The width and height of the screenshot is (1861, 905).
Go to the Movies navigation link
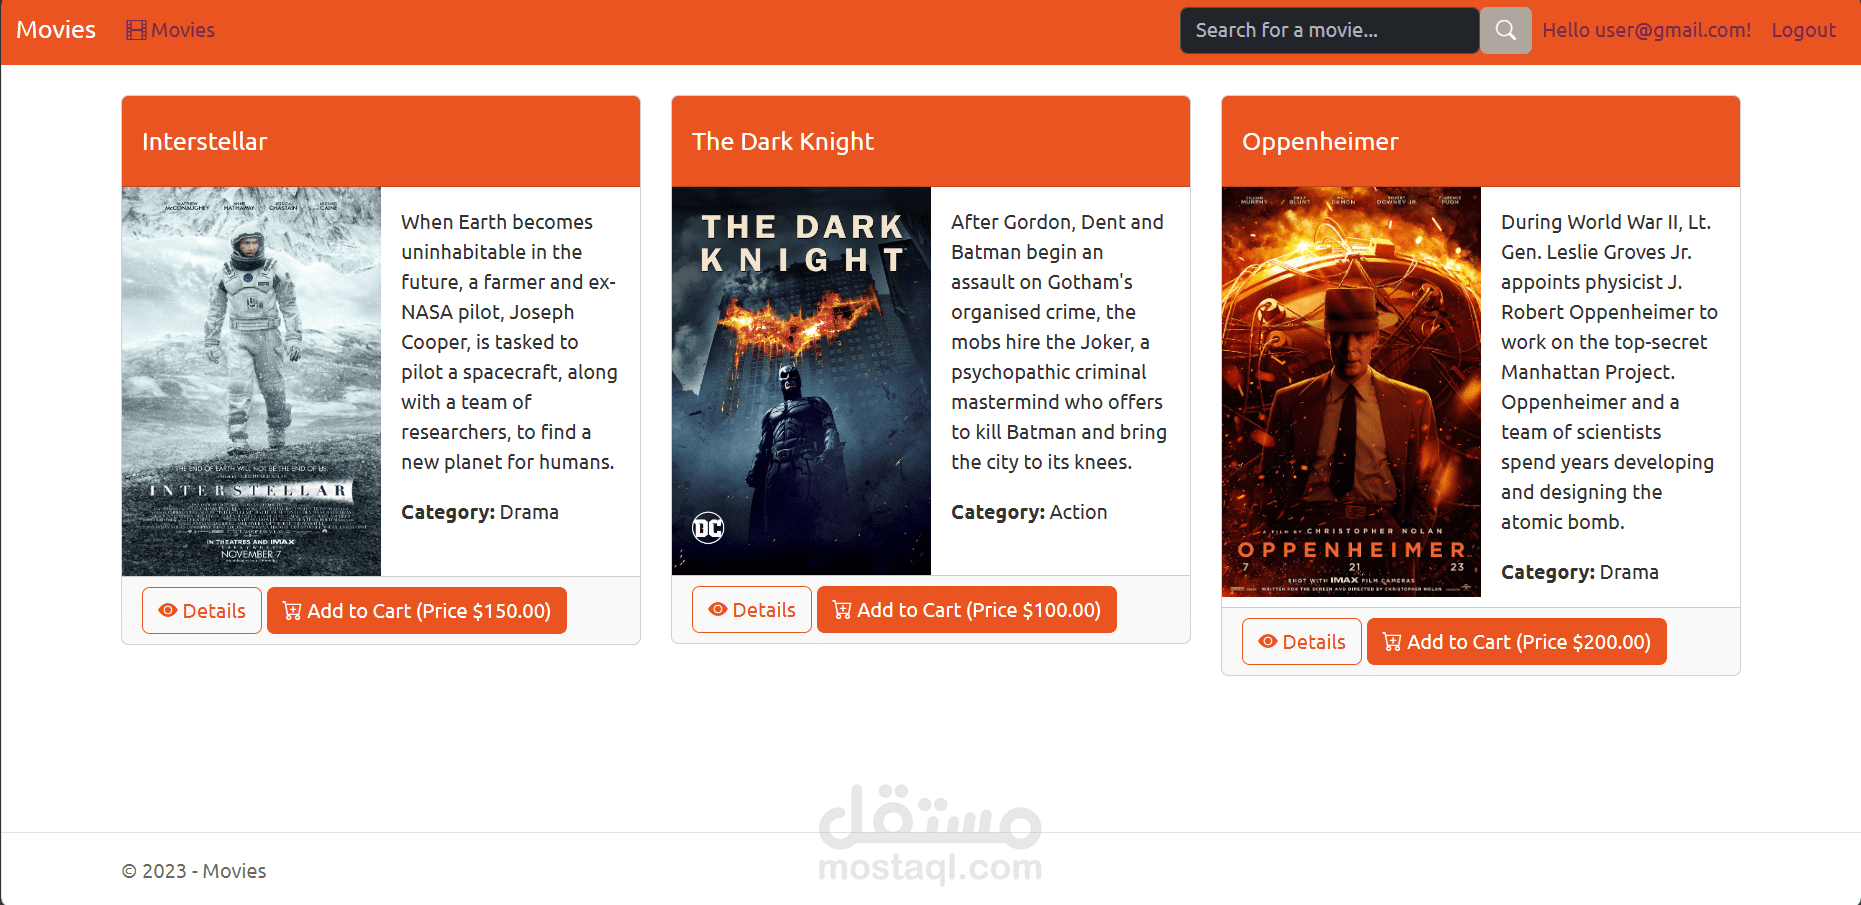pos(171,30)
